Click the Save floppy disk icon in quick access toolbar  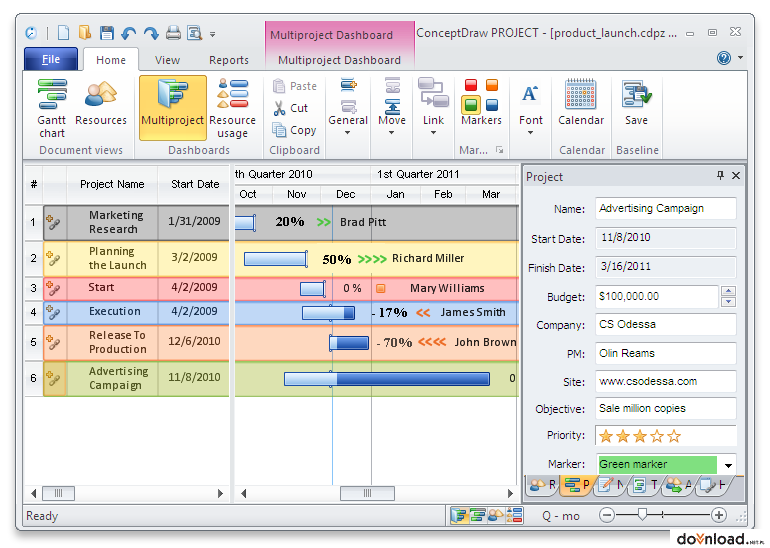pos(107,33)
